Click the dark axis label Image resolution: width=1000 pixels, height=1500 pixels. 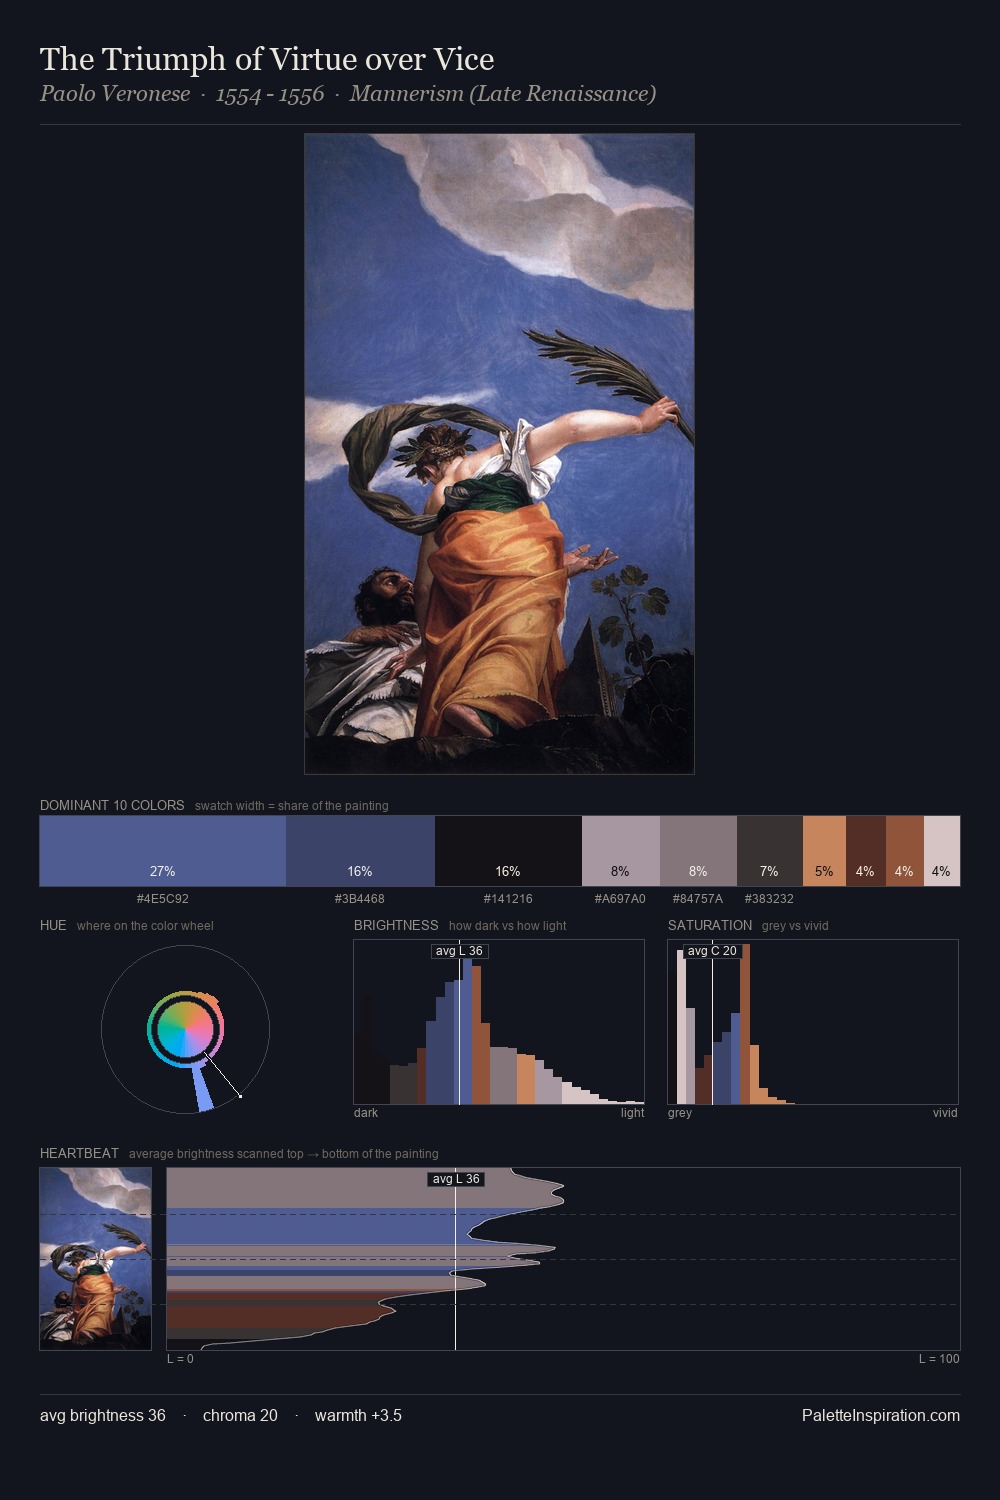[366, 1113]
